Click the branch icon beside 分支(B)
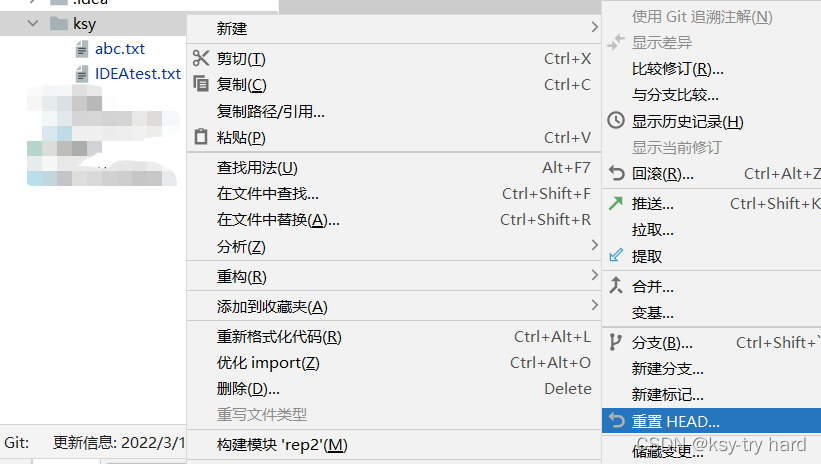This screenshot has height=464, width=821. (x=615, y=343)
